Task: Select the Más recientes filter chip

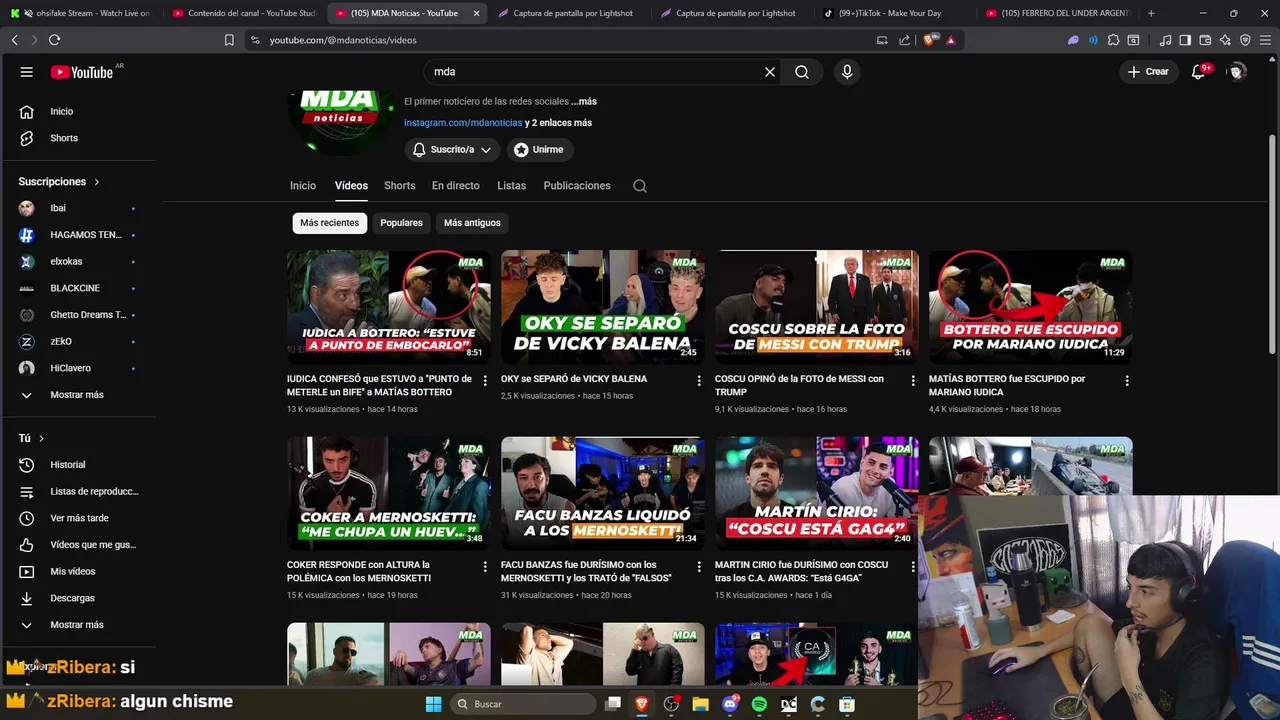Action: coord(329,223)
